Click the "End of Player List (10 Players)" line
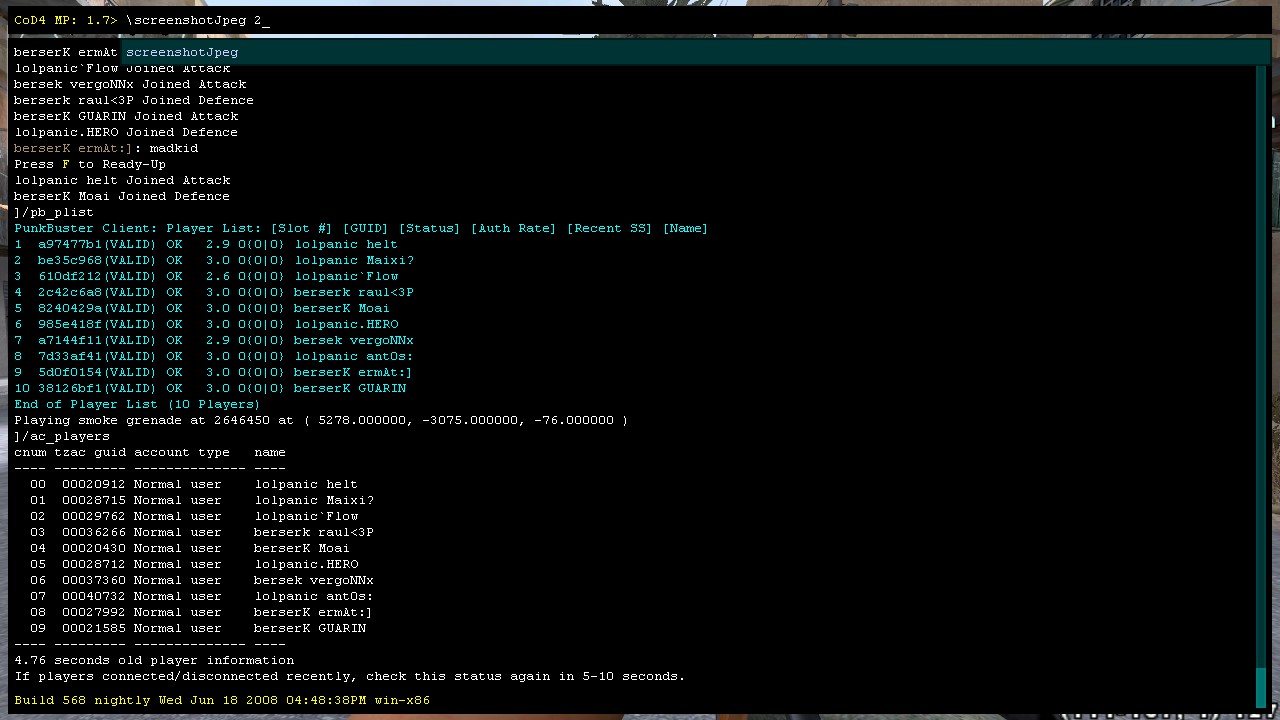1280x720 pixels. point(138,404)
